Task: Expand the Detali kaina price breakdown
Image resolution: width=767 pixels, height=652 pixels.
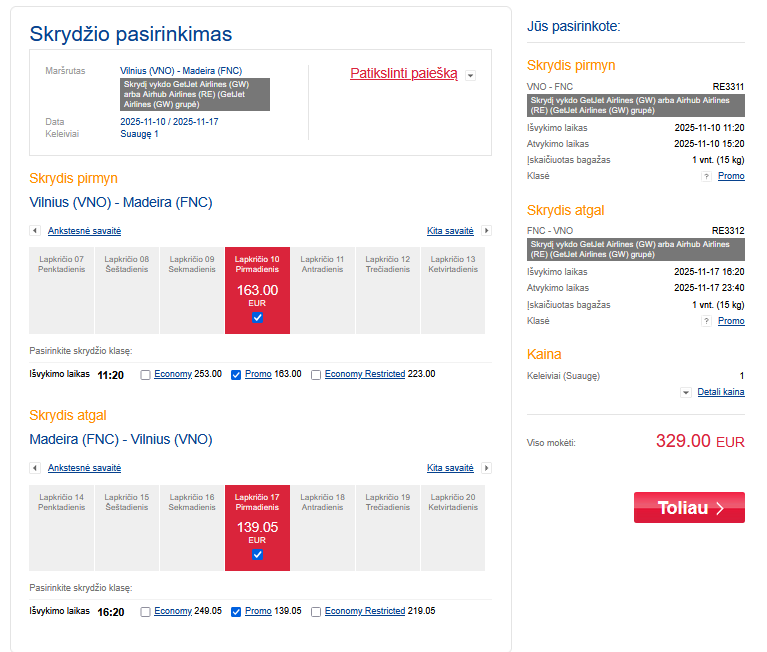Action: click(720, 392)
